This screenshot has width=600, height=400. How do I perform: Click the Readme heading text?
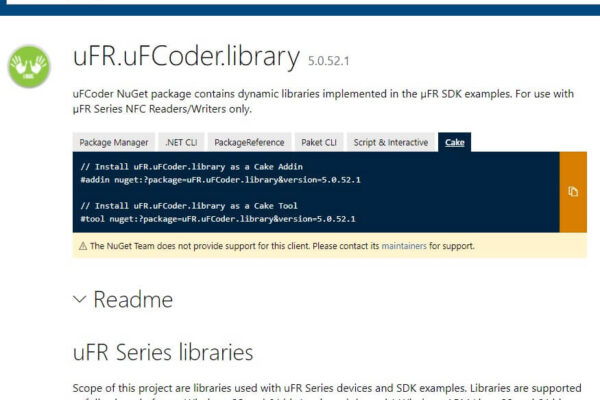133,299
